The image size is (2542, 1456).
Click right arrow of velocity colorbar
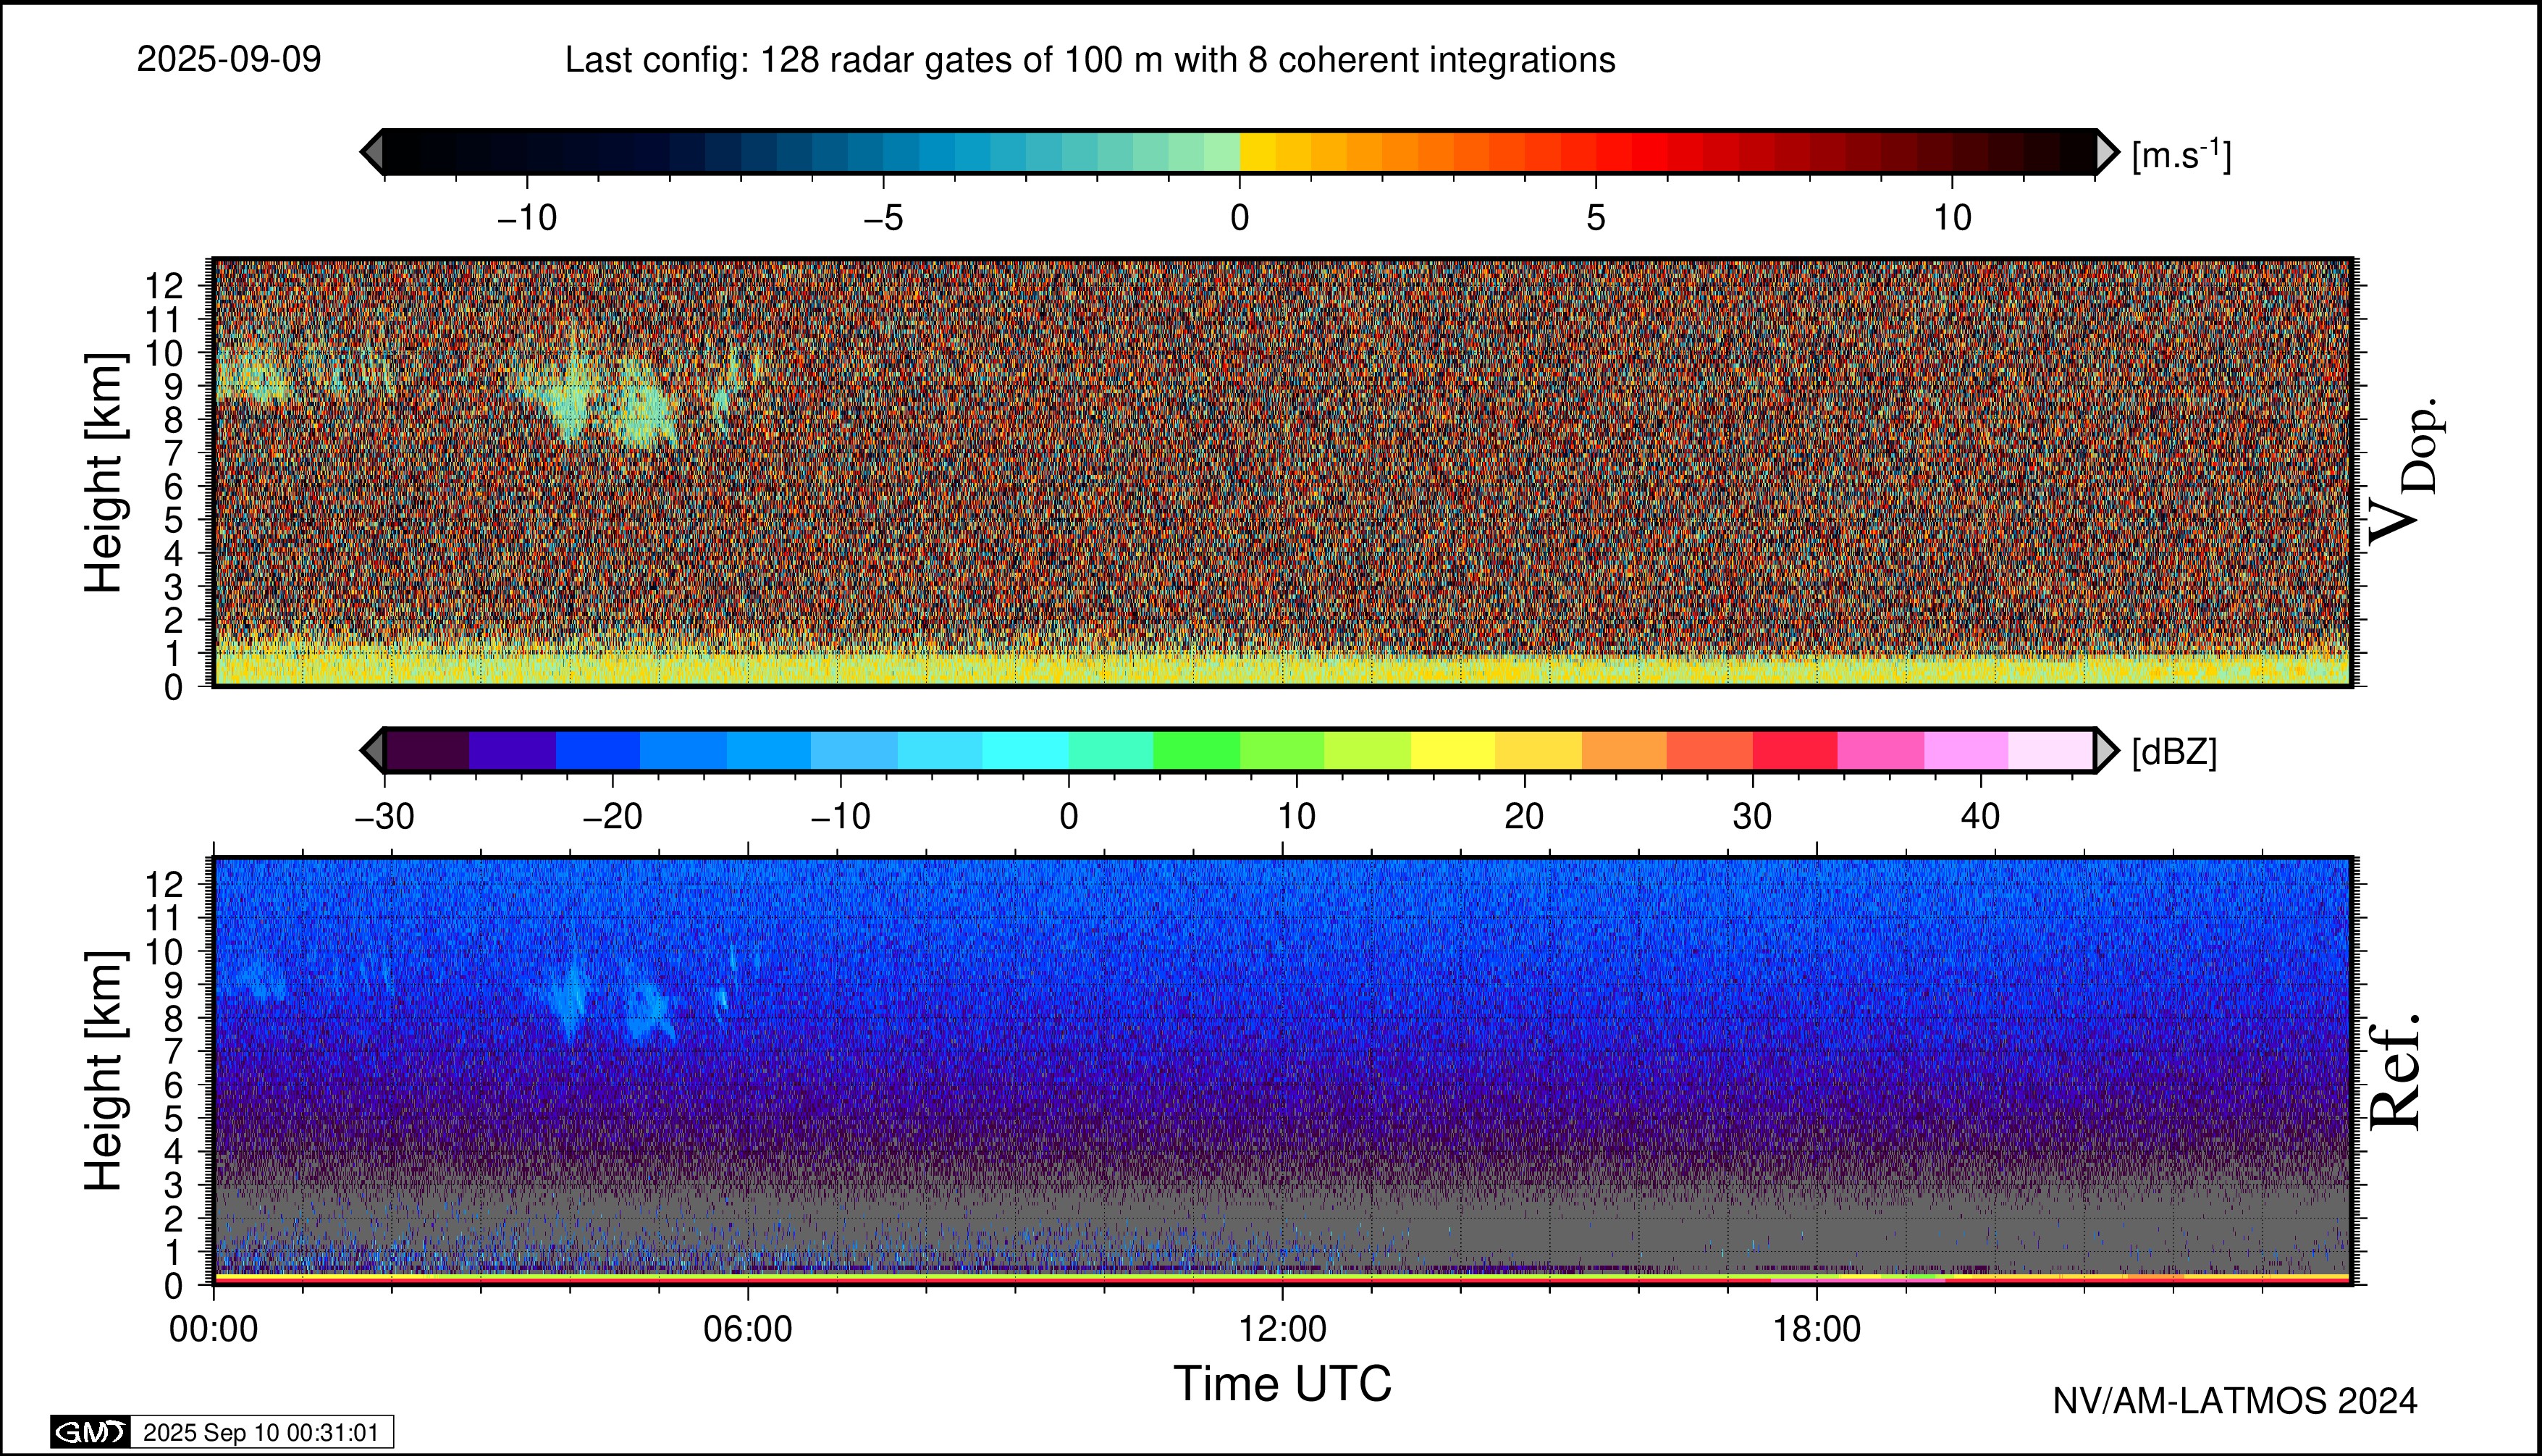pos(2106,152)
